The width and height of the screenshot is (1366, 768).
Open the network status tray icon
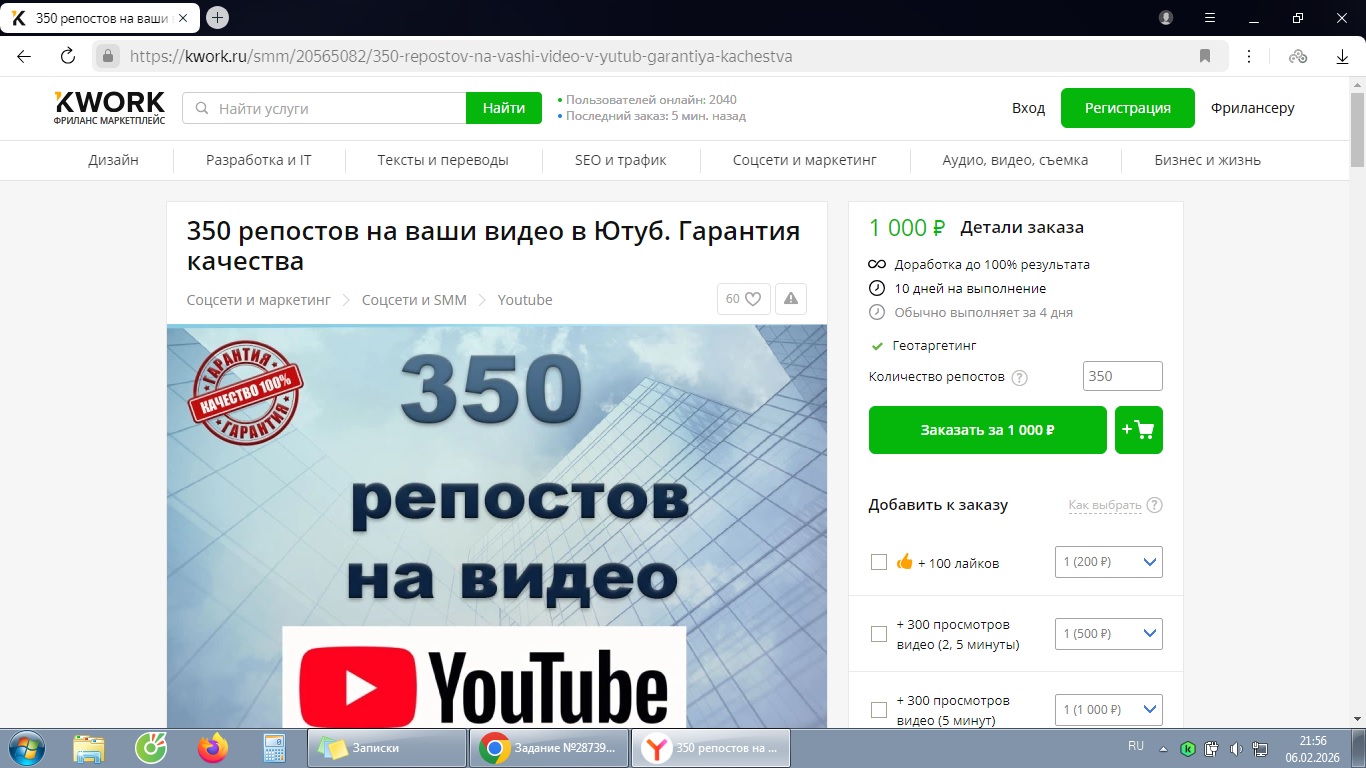click(x=1260, y=748)
